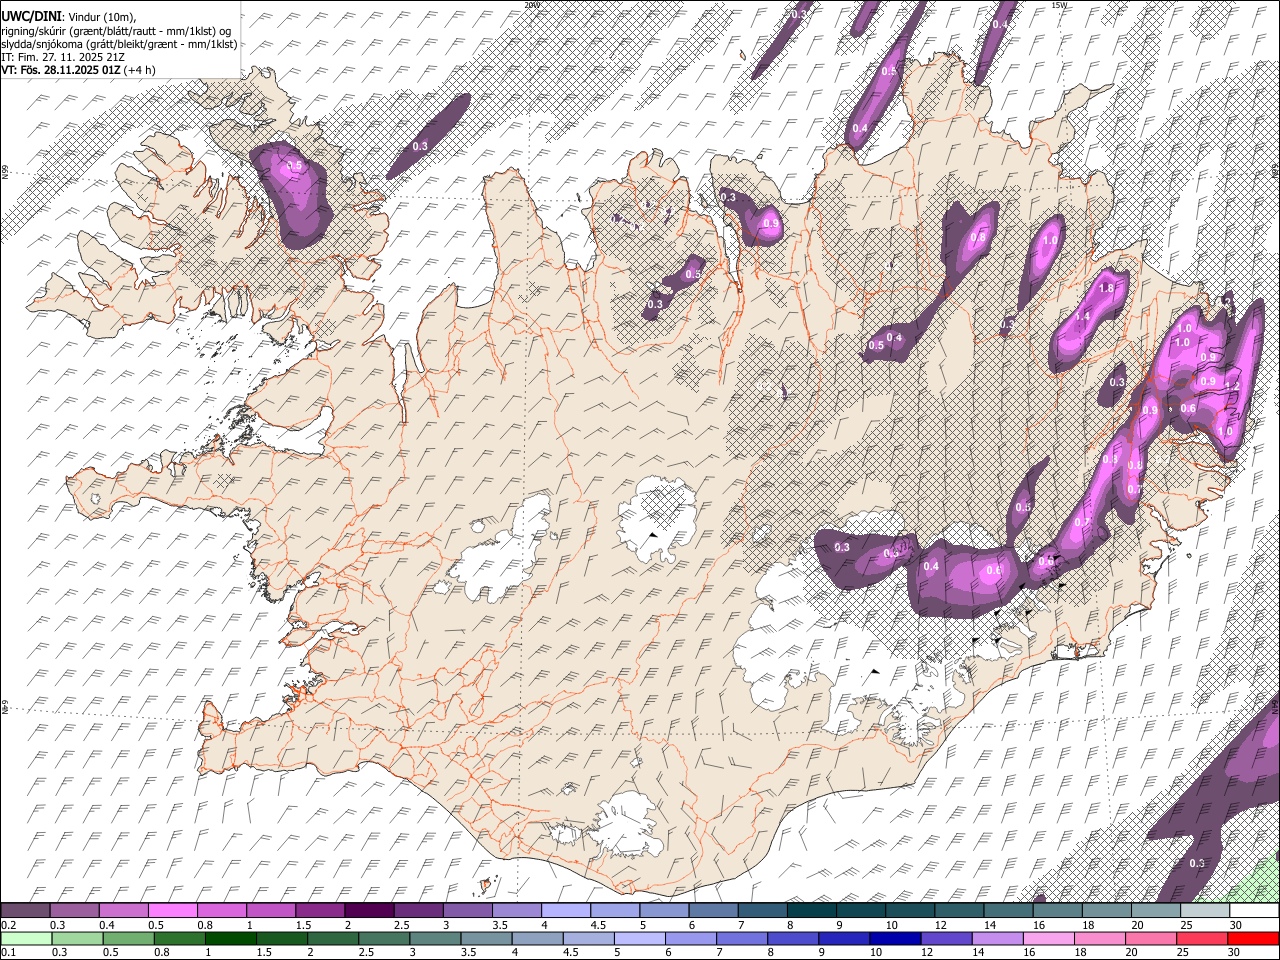Select the bright magenta 0.5 swatch in the upper legend row
The image size is (1280, 960).
coord(173,911)
